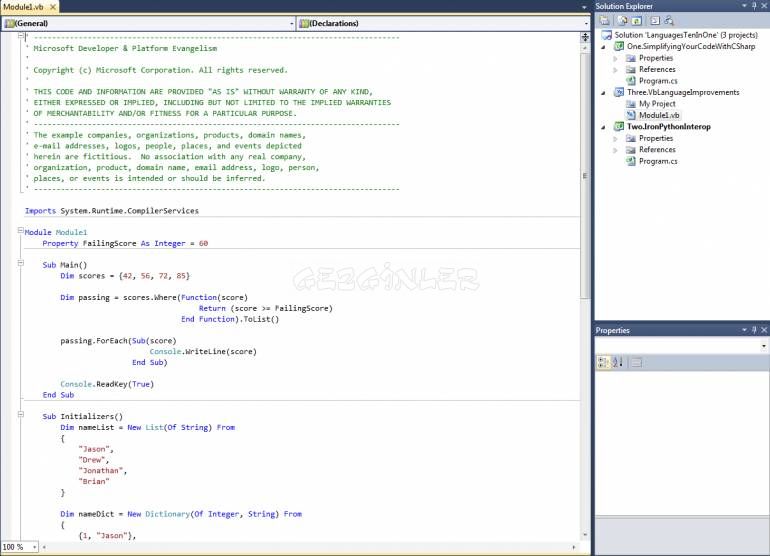Open the 100 % zoom dropdown
The width and height of the screenshot is (770, 556).
34,547
